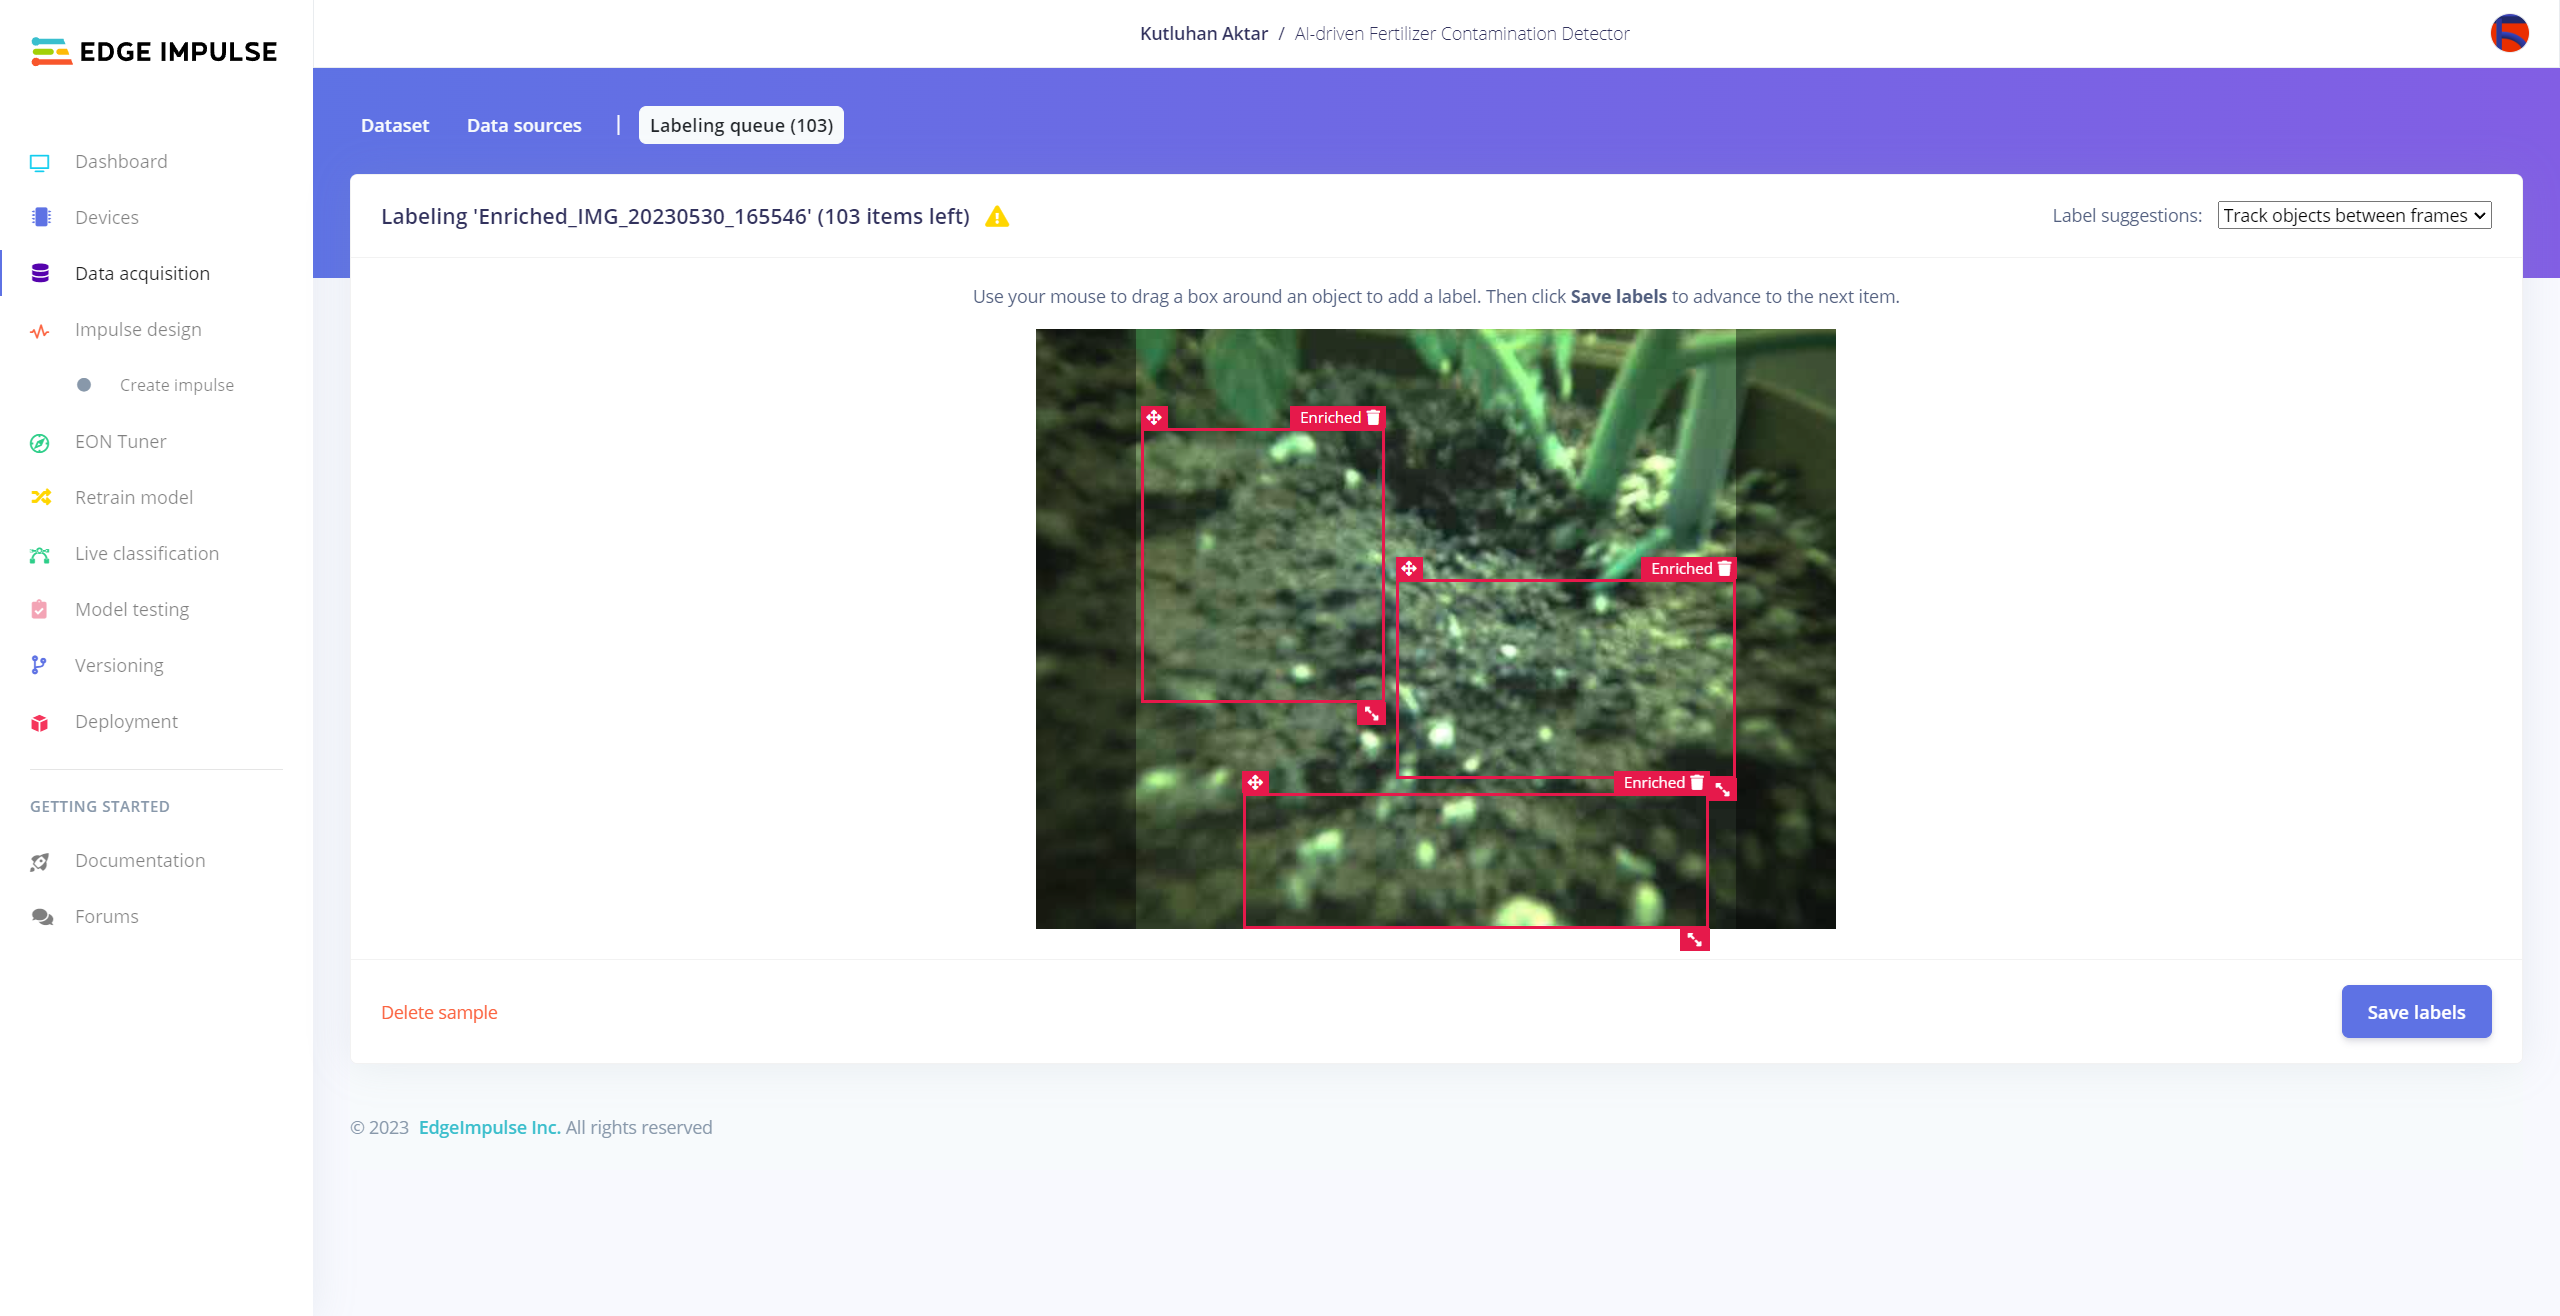Open user avatar in top right

2509,33
